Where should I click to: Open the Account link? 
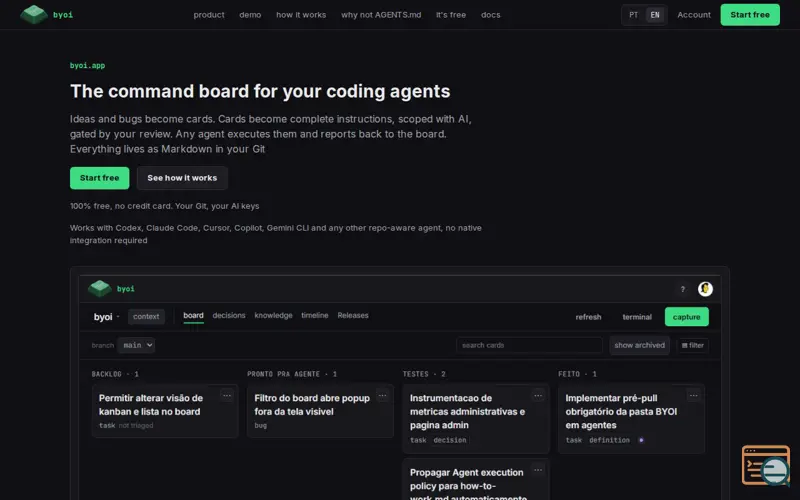tap(693, 15)
